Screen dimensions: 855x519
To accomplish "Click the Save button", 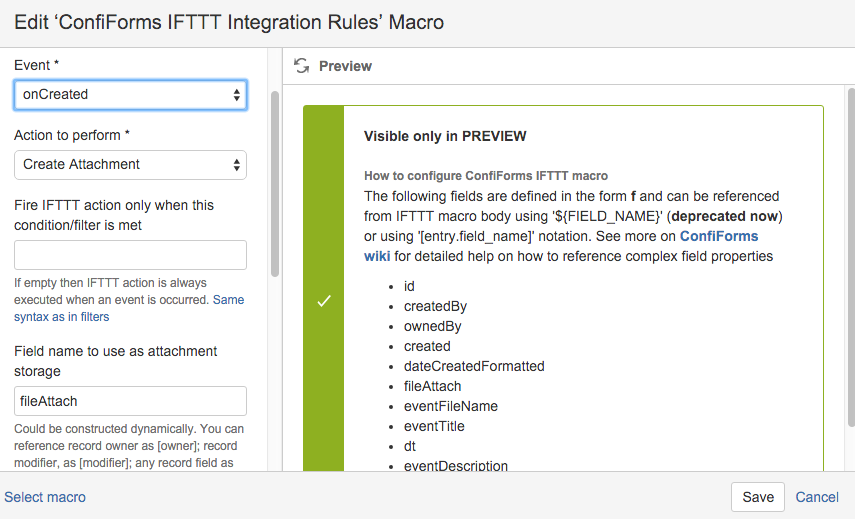I will 758,497.
